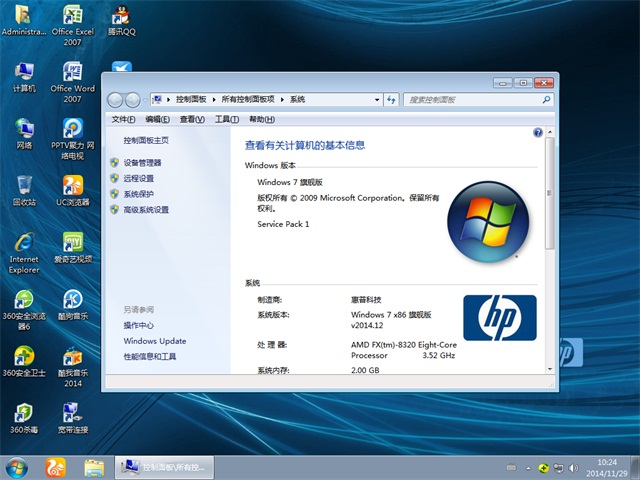Click the blue help question mark icon
This screenshot has width=640, height=480.
tap(538, 132)
